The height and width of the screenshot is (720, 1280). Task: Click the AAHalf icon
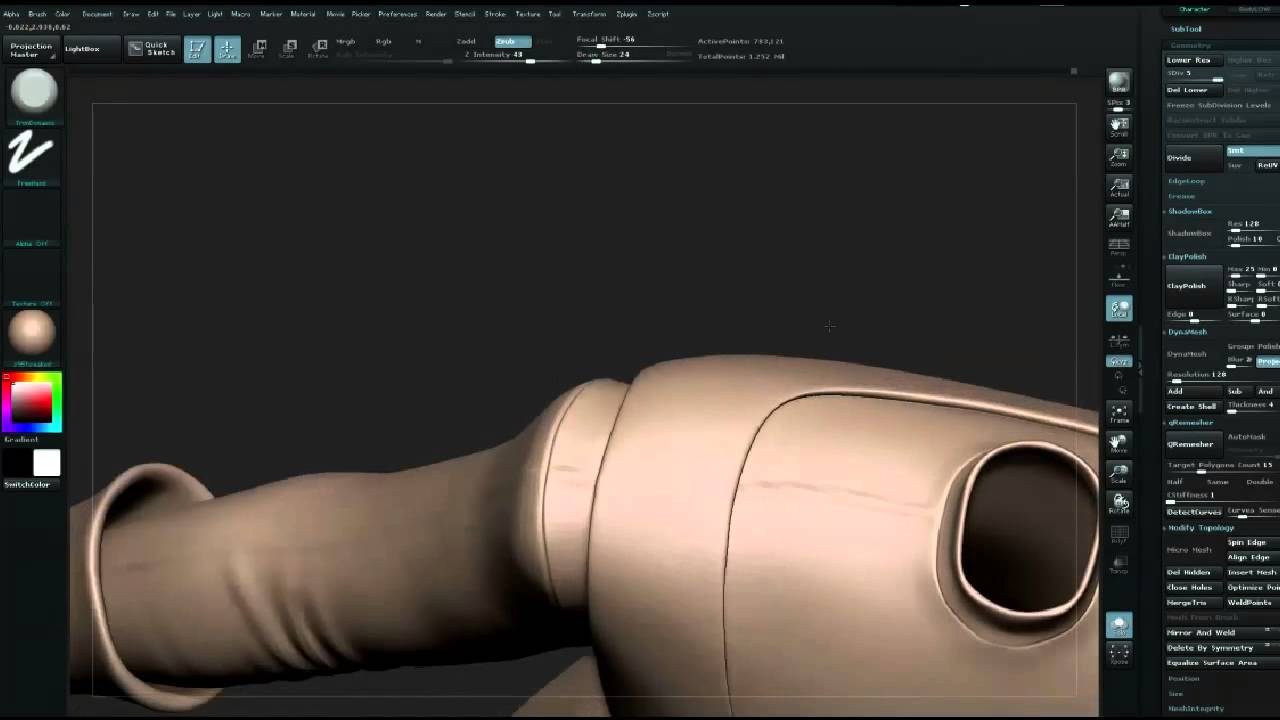(1119, 216)
